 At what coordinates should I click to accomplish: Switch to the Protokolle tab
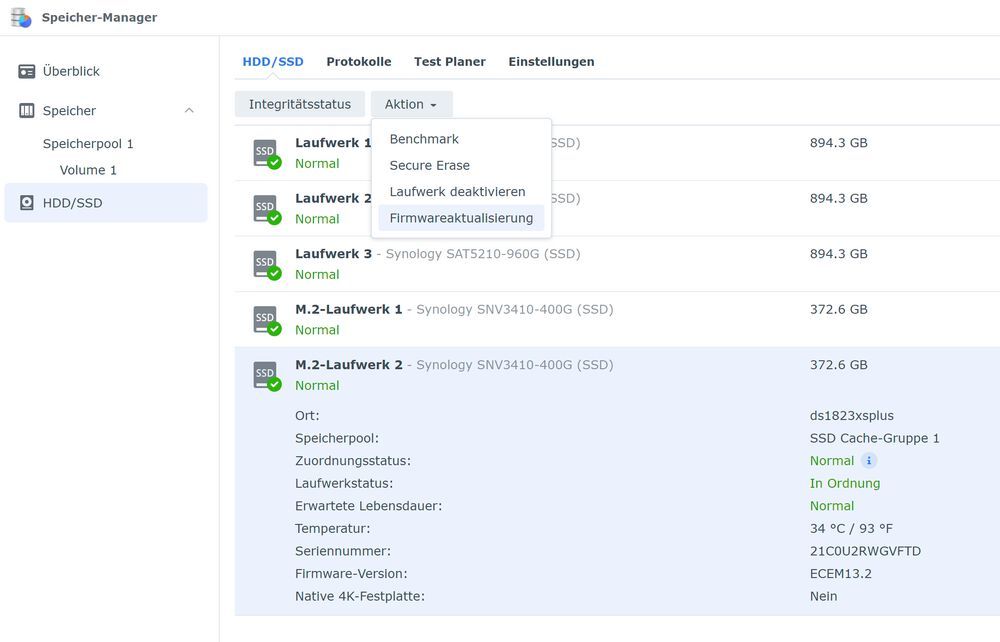(359, 62)
